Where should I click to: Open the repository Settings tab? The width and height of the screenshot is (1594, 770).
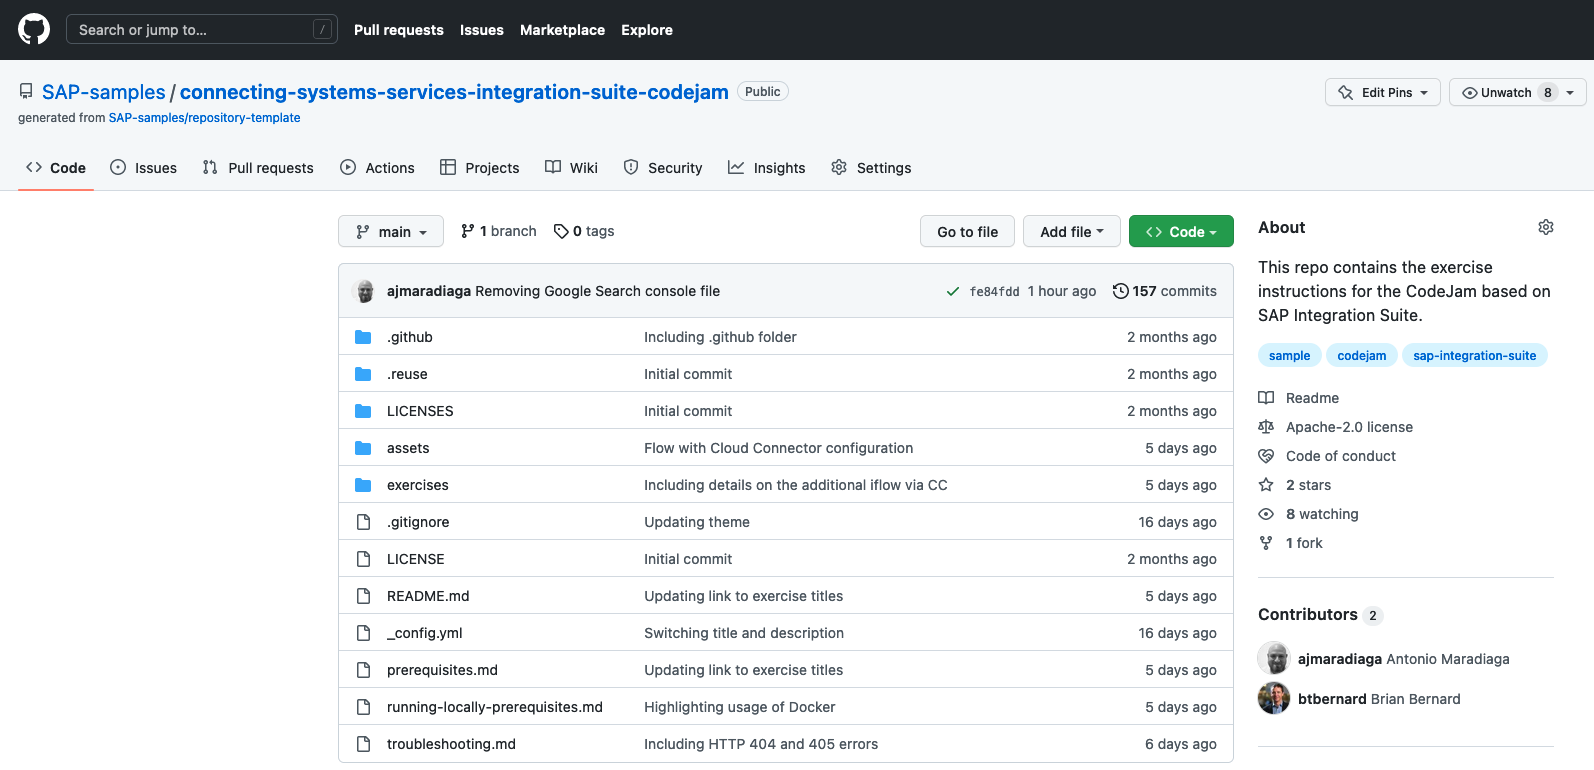pyautogui.click(x=871, y=168)
